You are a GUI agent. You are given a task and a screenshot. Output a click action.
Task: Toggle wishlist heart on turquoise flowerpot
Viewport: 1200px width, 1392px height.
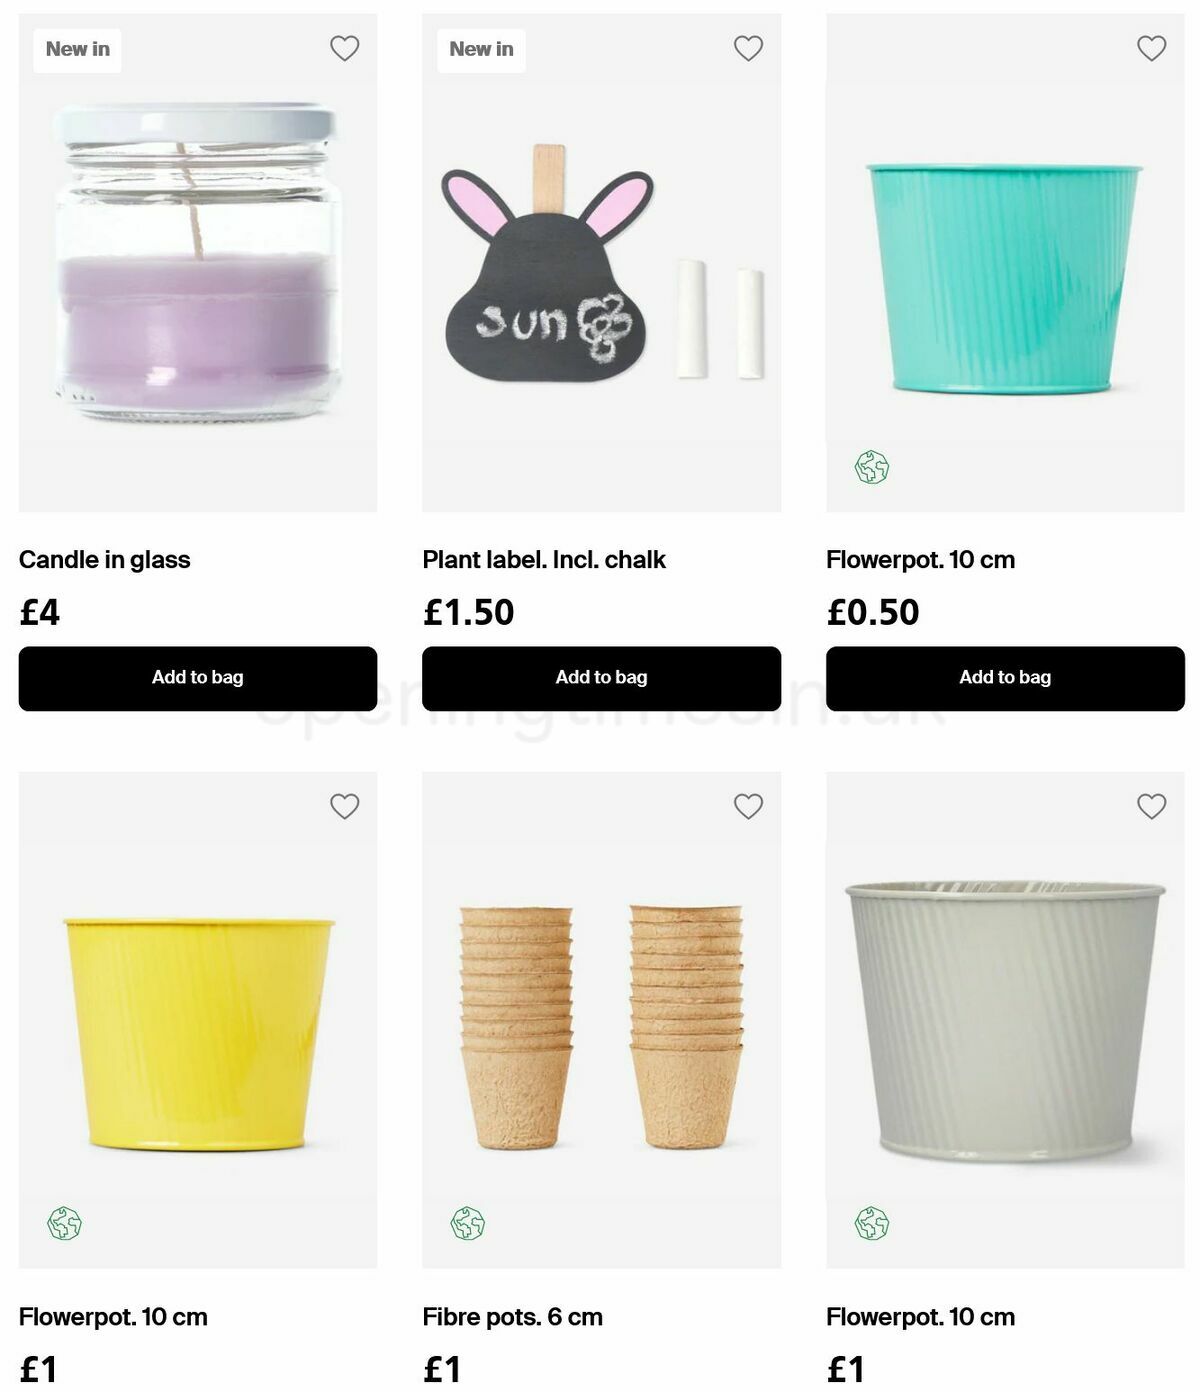[x=1152, y=48]
